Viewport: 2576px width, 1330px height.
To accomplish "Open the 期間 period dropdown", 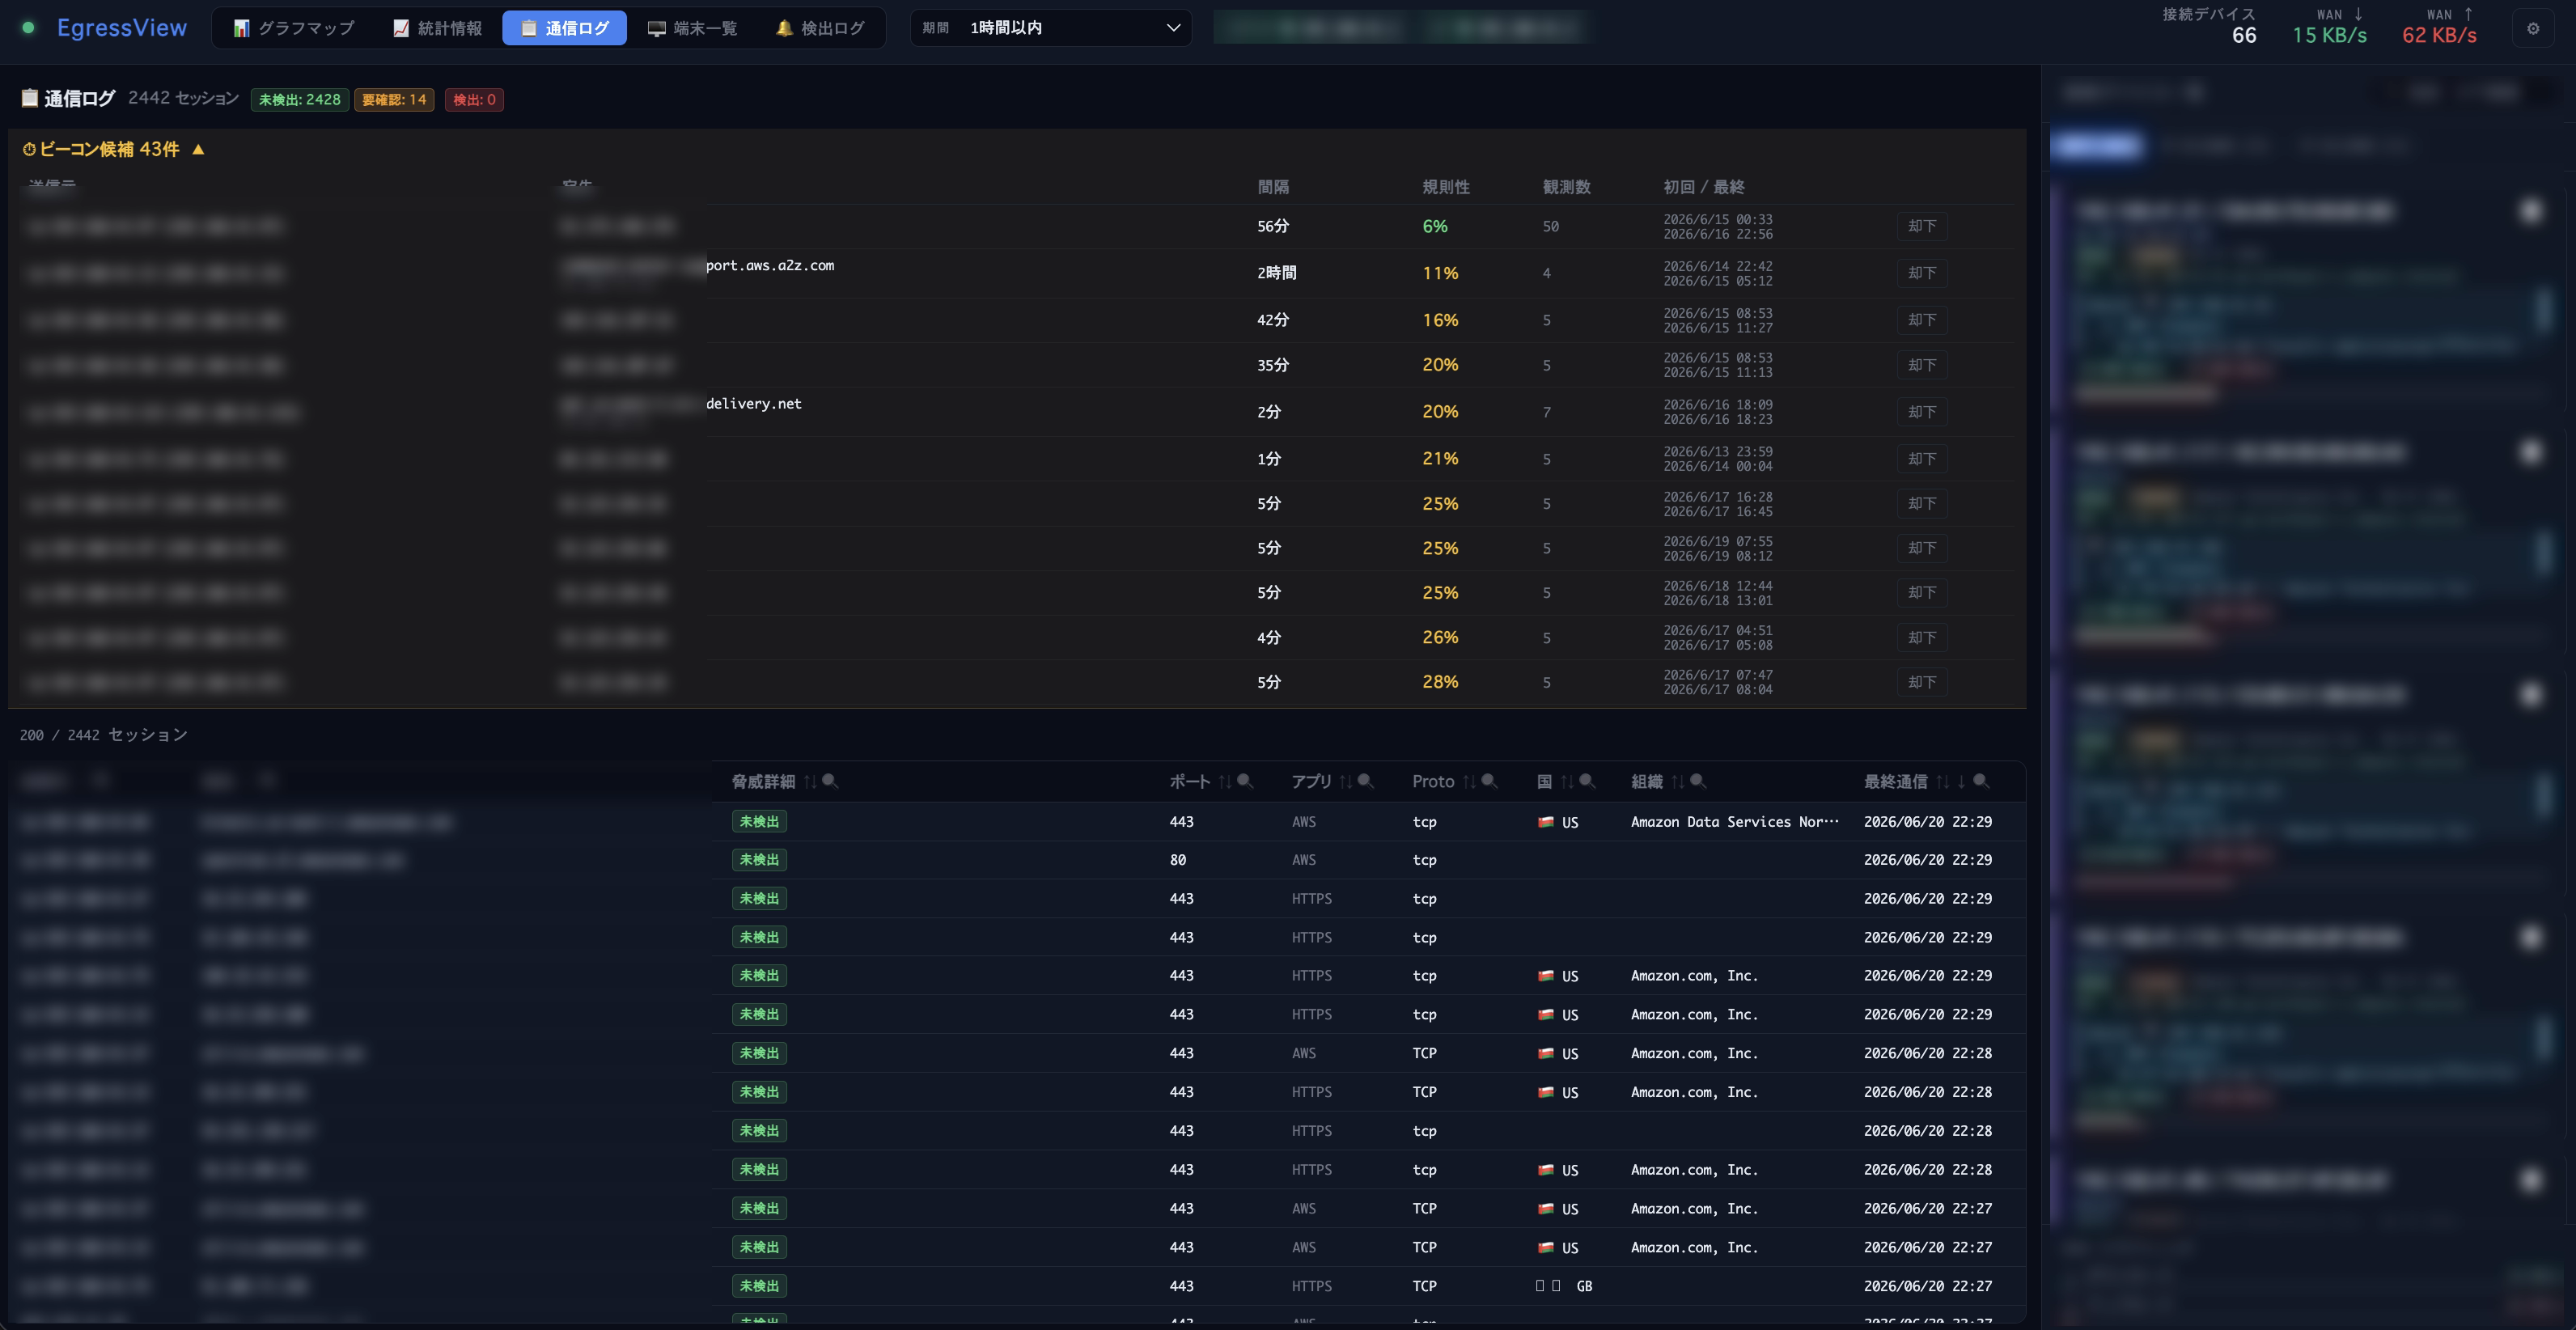I will 1050,28.
